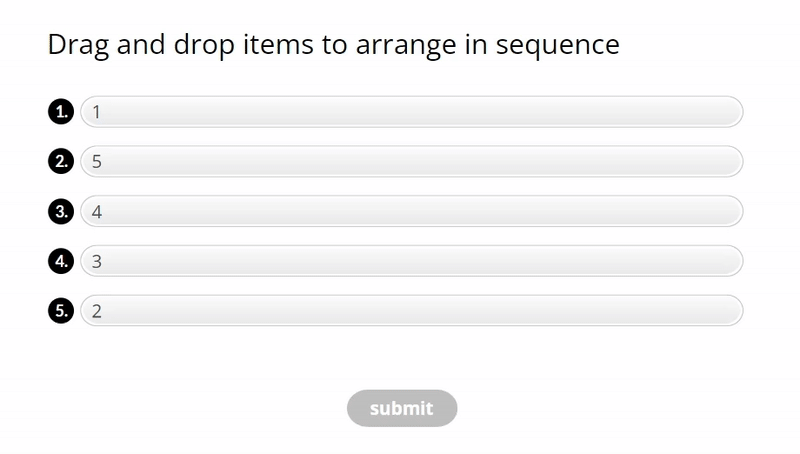The height and width of the screenshot is (454, 800).
Task: Click the black position badge numbered 3
Action: tap(61, 212)
